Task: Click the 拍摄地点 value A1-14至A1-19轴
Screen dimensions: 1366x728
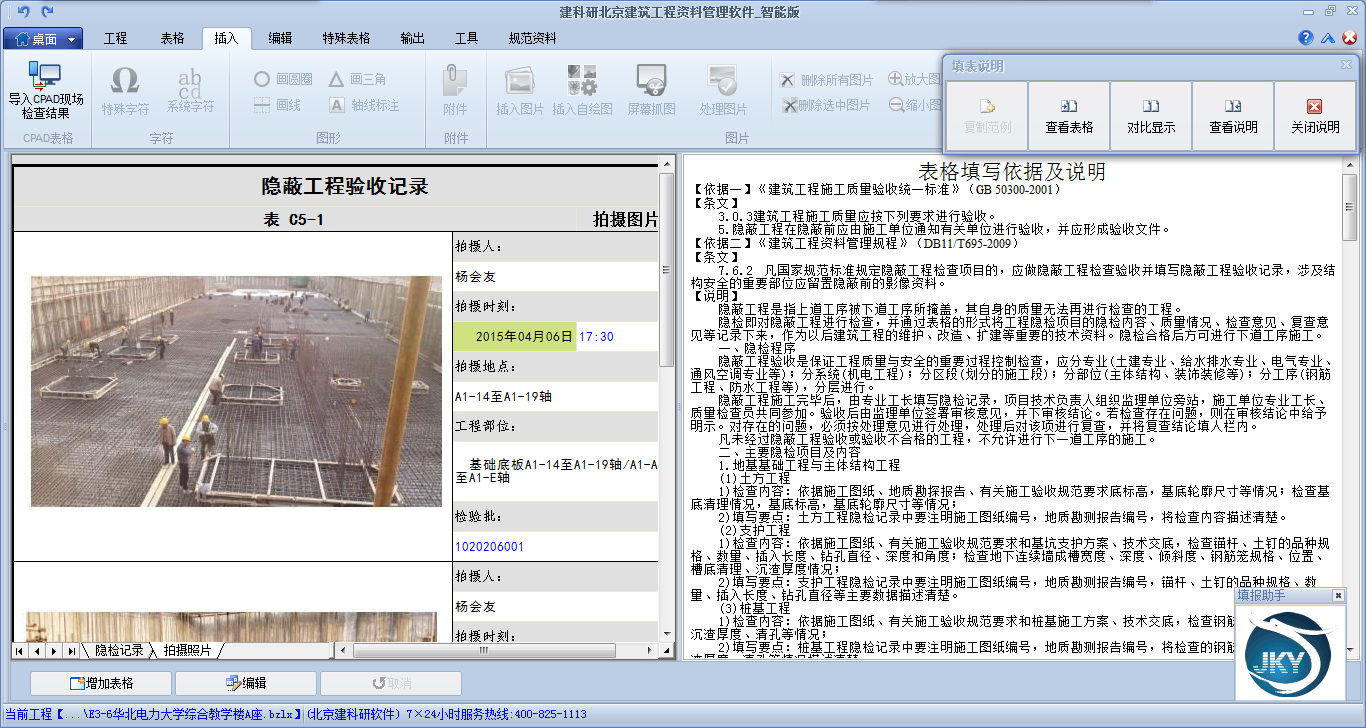Action: [x=503, y=397]
